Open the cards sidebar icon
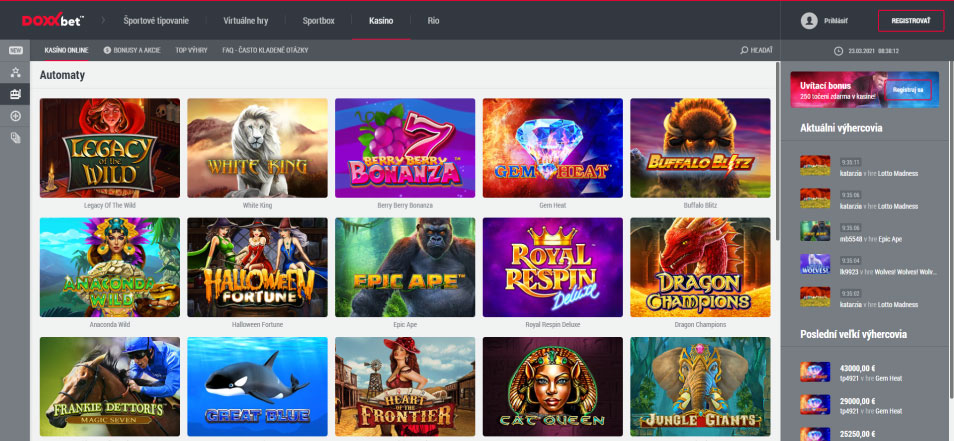 tap(15, 138)
